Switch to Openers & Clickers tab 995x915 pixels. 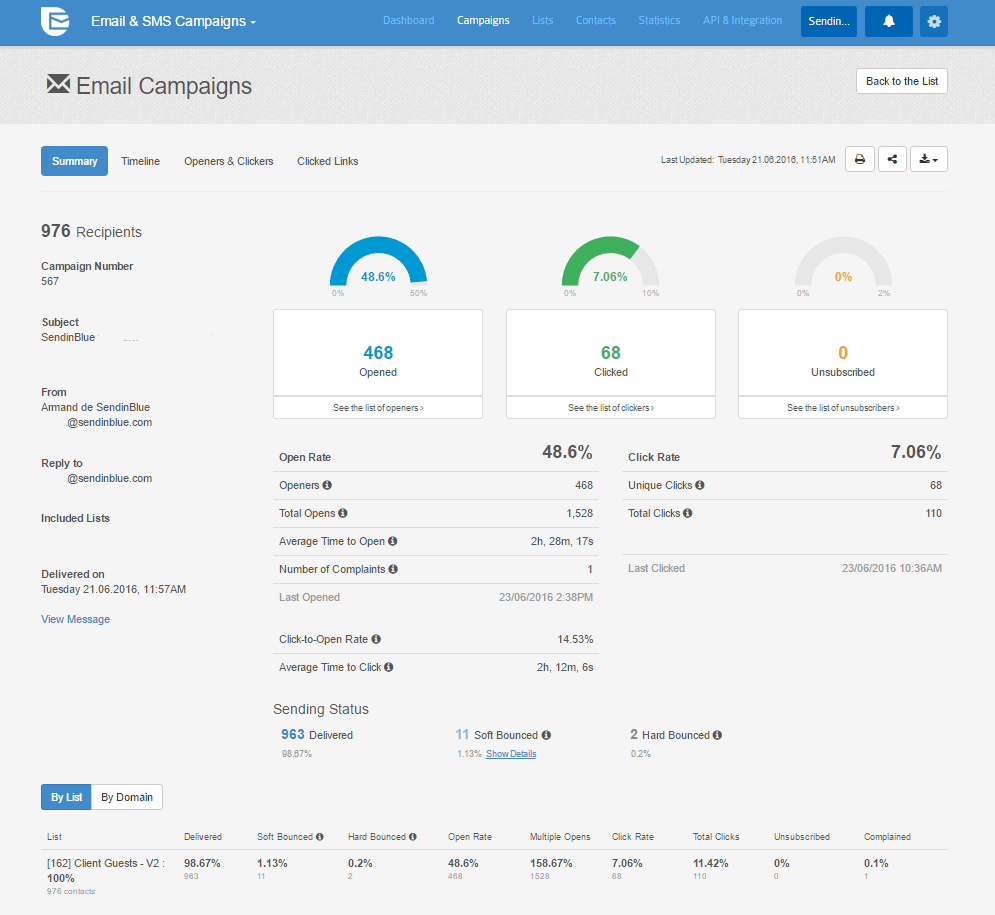(228, 161)
